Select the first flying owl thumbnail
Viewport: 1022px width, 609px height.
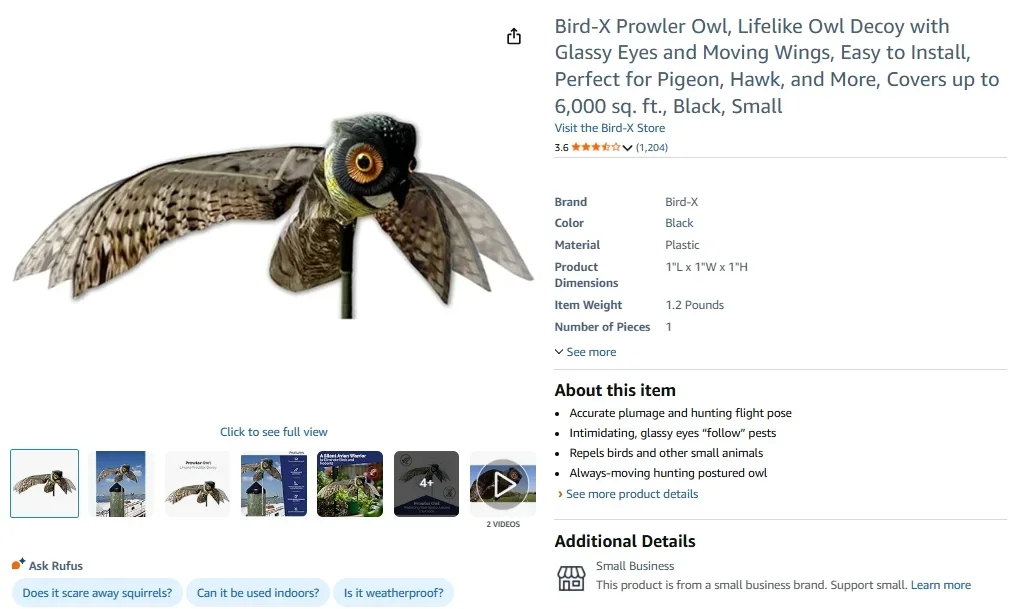pyautogui.click(x=44, y=483)
